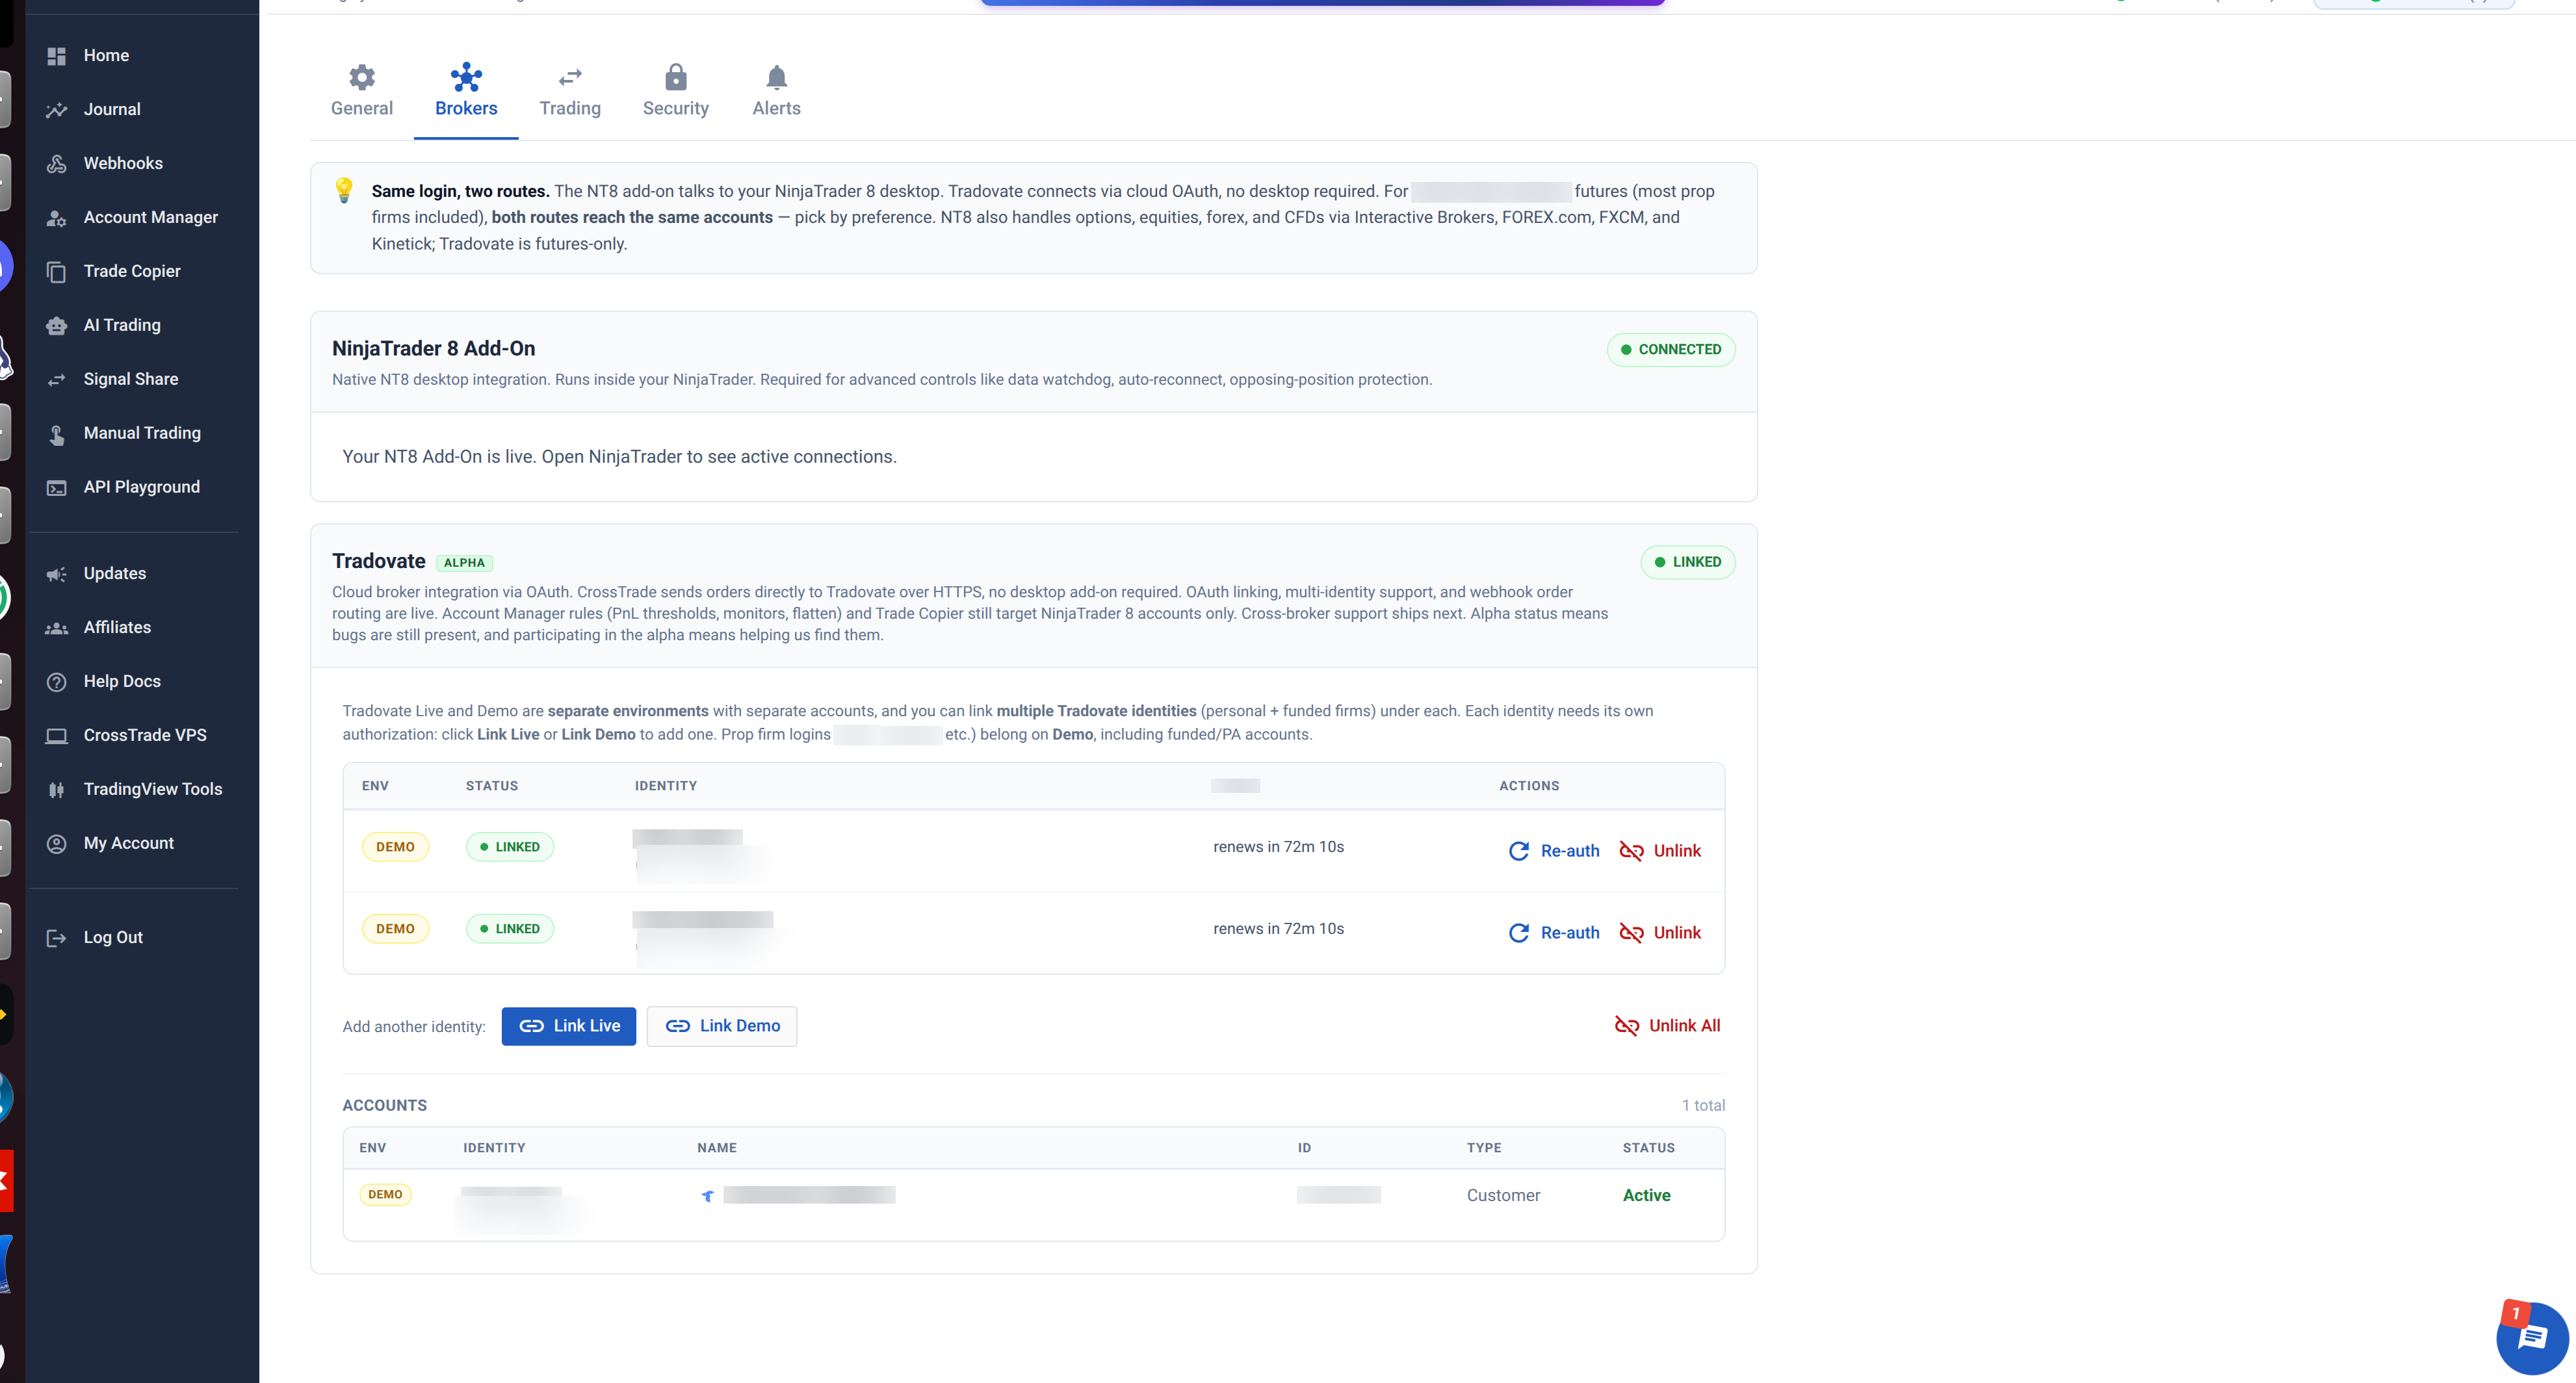Open TradingView Tools label in sidebar
2576x1383 pixels.
point(153,789)
